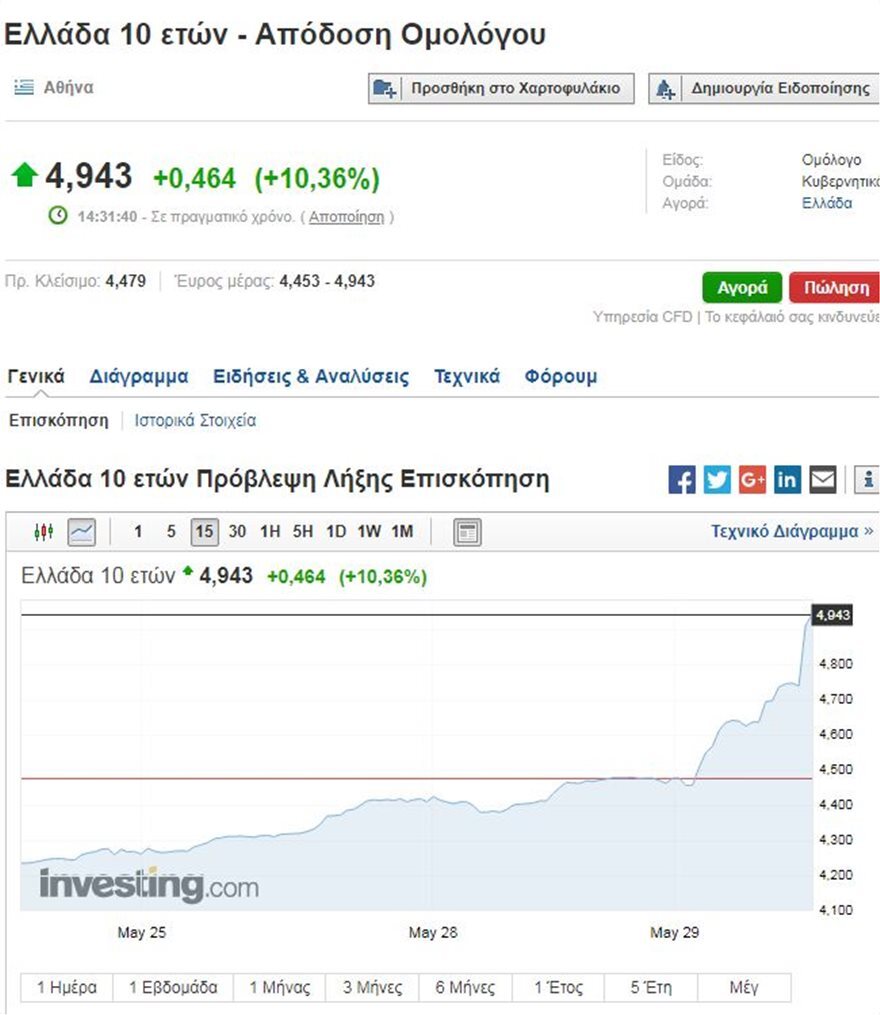Click the green Αγορά button
880x1015 pixels.
click(x=742, y=288)
